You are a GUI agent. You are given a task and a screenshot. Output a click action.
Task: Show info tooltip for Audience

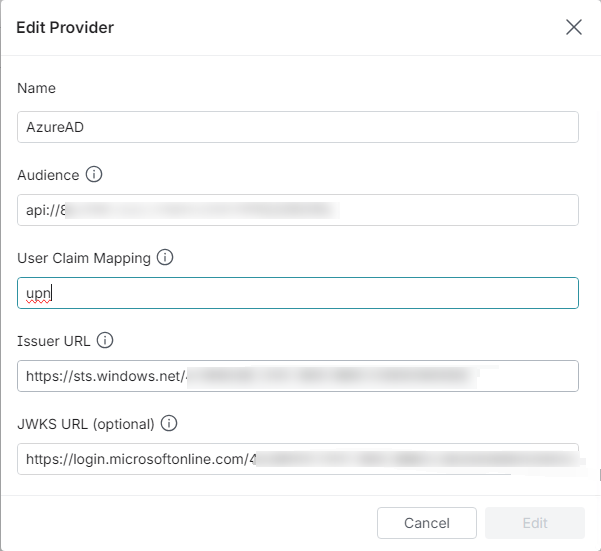[x=94, y=175]
